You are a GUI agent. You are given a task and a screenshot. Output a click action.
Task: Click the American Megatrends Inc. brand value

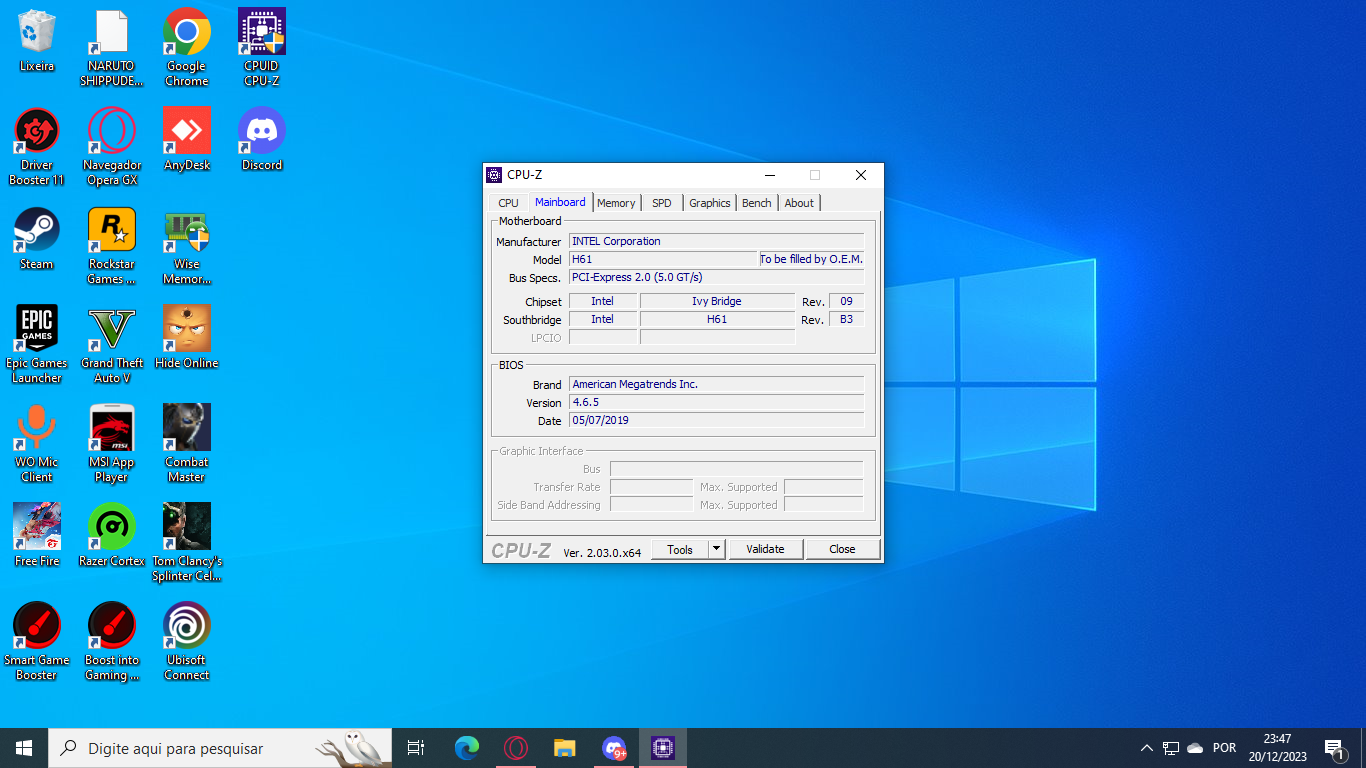pos(716,384)
